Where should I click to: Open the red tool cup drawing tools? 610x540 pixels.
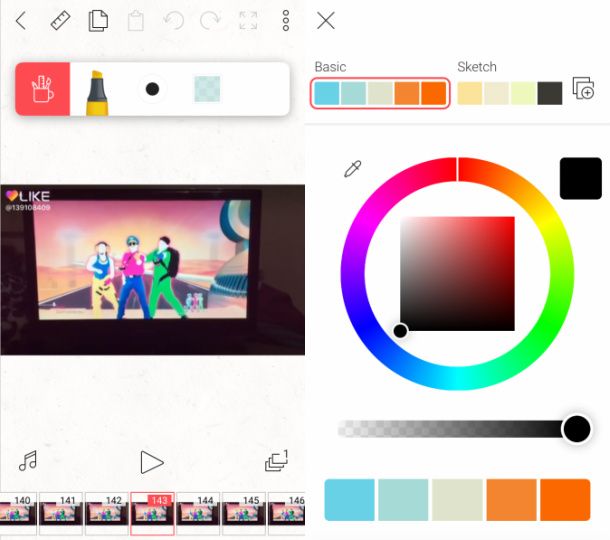(42, 89)
